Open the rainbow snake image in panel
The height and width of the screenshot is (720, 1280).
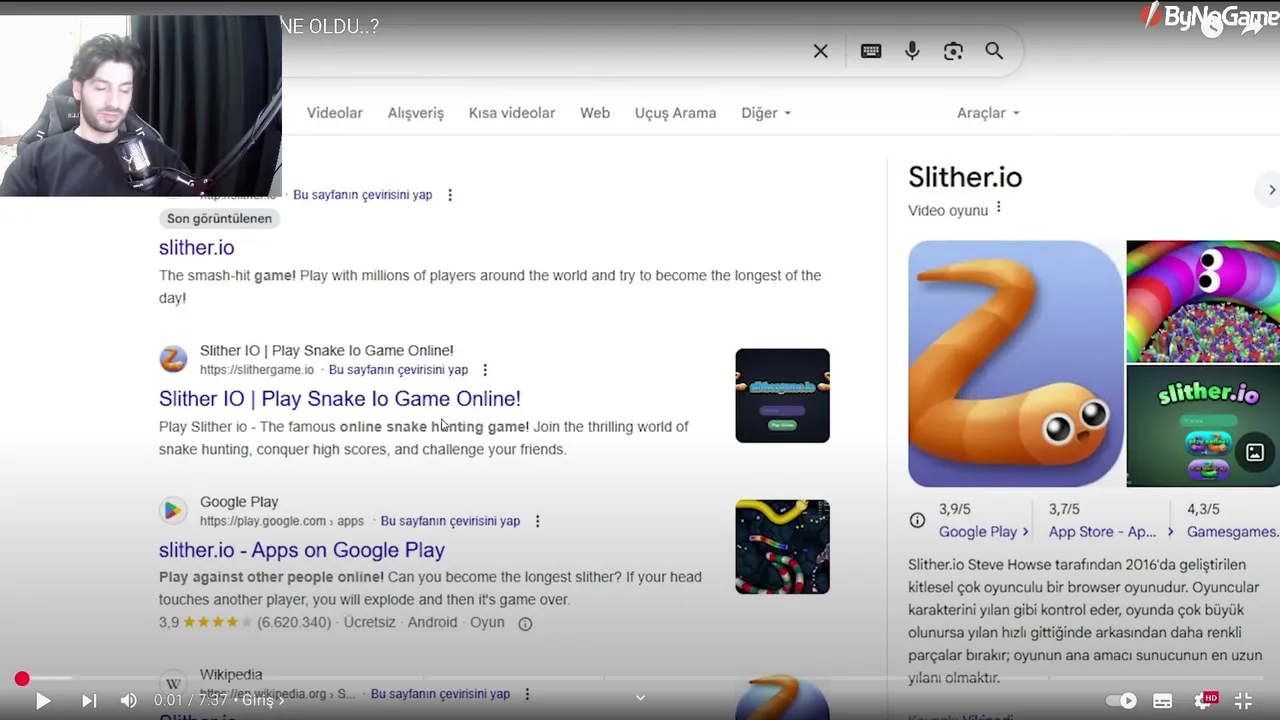pos(1203,301)
